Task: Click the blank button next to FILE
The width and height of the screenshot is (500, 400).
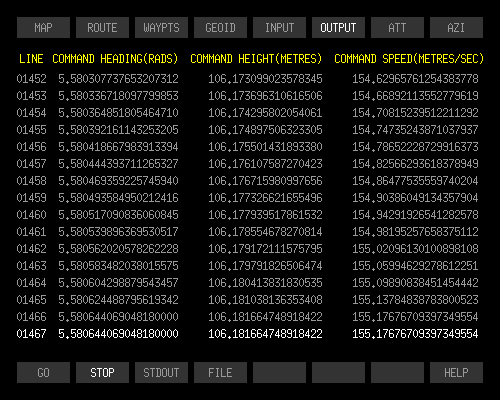Action: tap(279, 372)
